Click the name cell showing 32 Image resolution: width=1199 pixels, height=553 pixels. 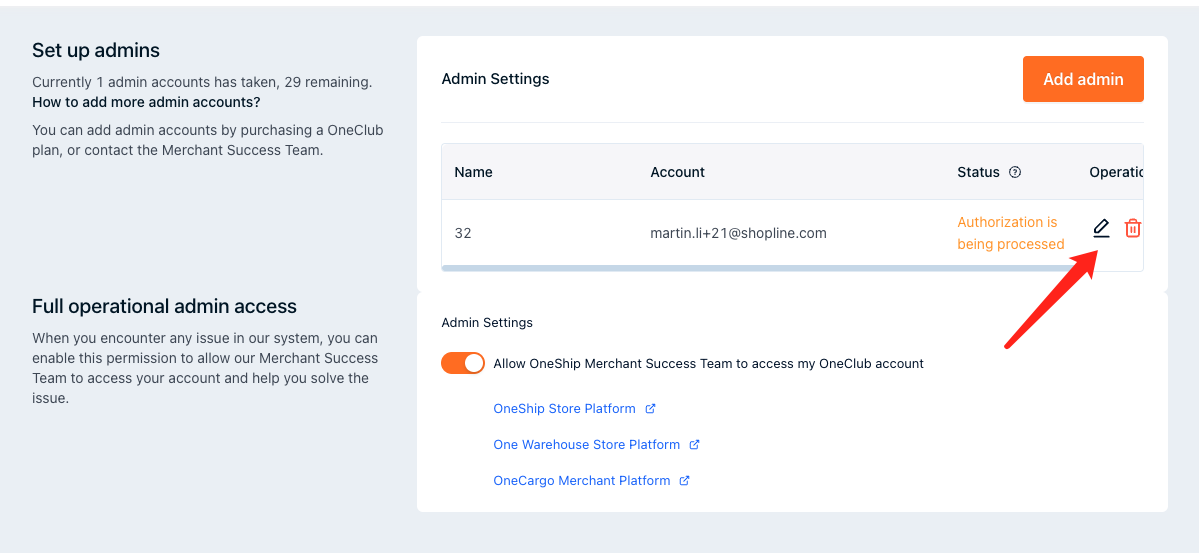click(x=463, y=233)
